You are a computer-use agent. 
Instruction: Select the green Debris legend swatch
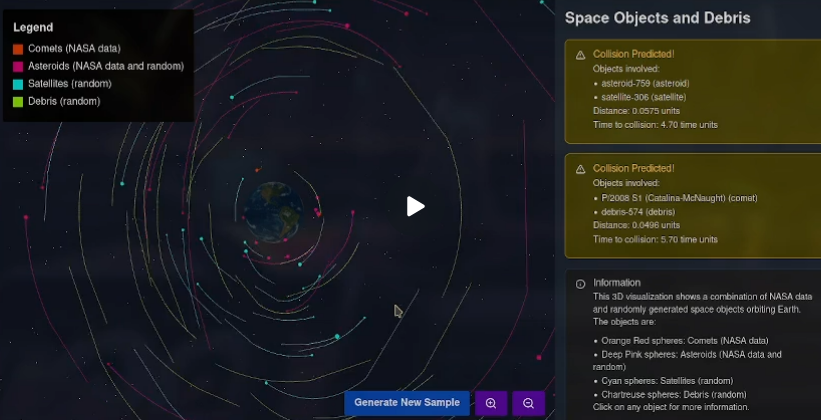pyautogui.click(x=18, y=102)
